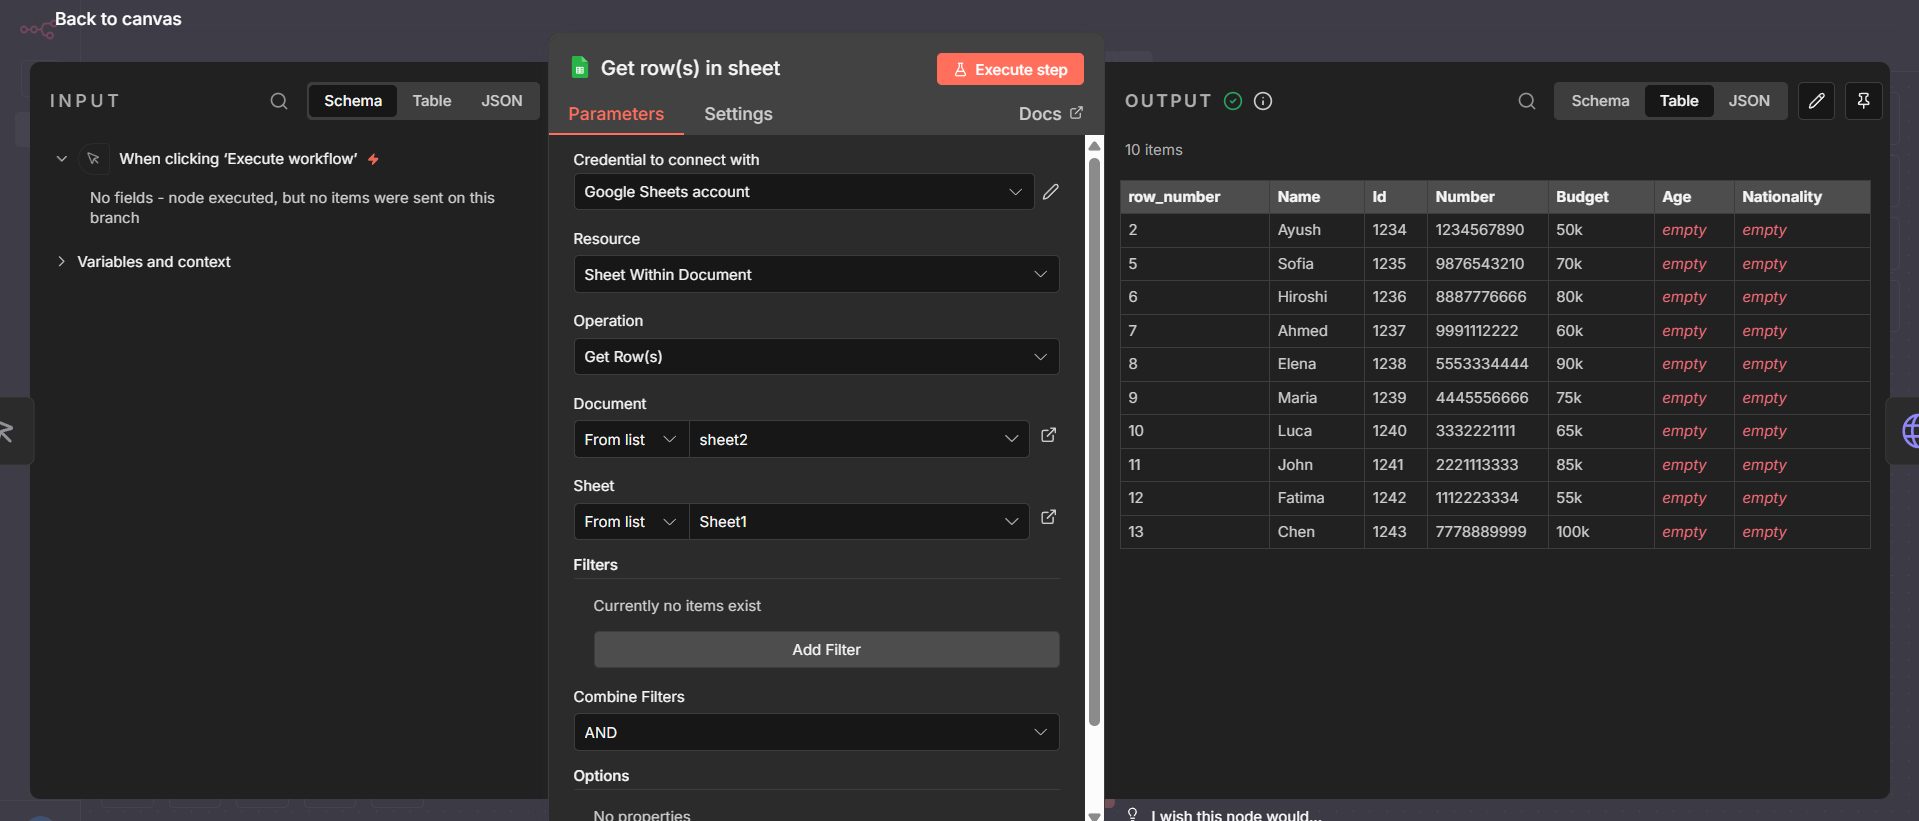
Task: Open sheet2 document in external link icon
Action: click(x=1049, y=435)
